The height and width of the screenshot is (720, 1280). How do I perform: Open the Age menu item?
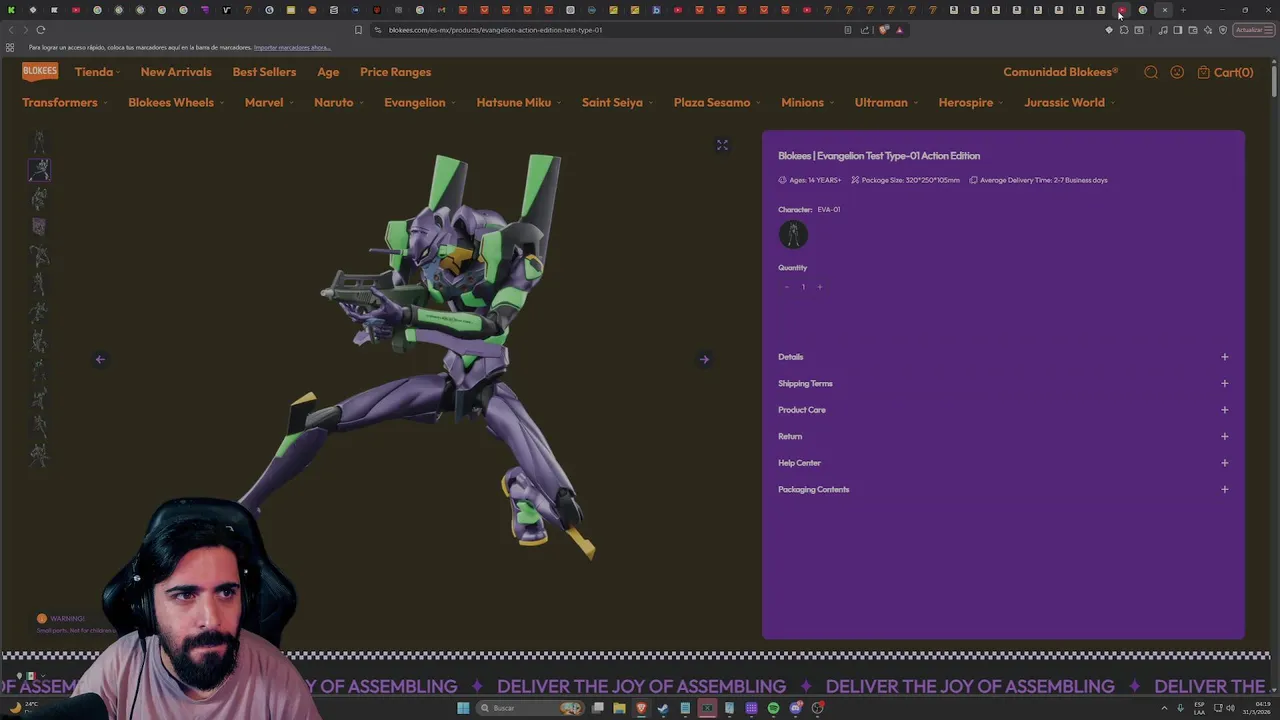tap(328, 72)
